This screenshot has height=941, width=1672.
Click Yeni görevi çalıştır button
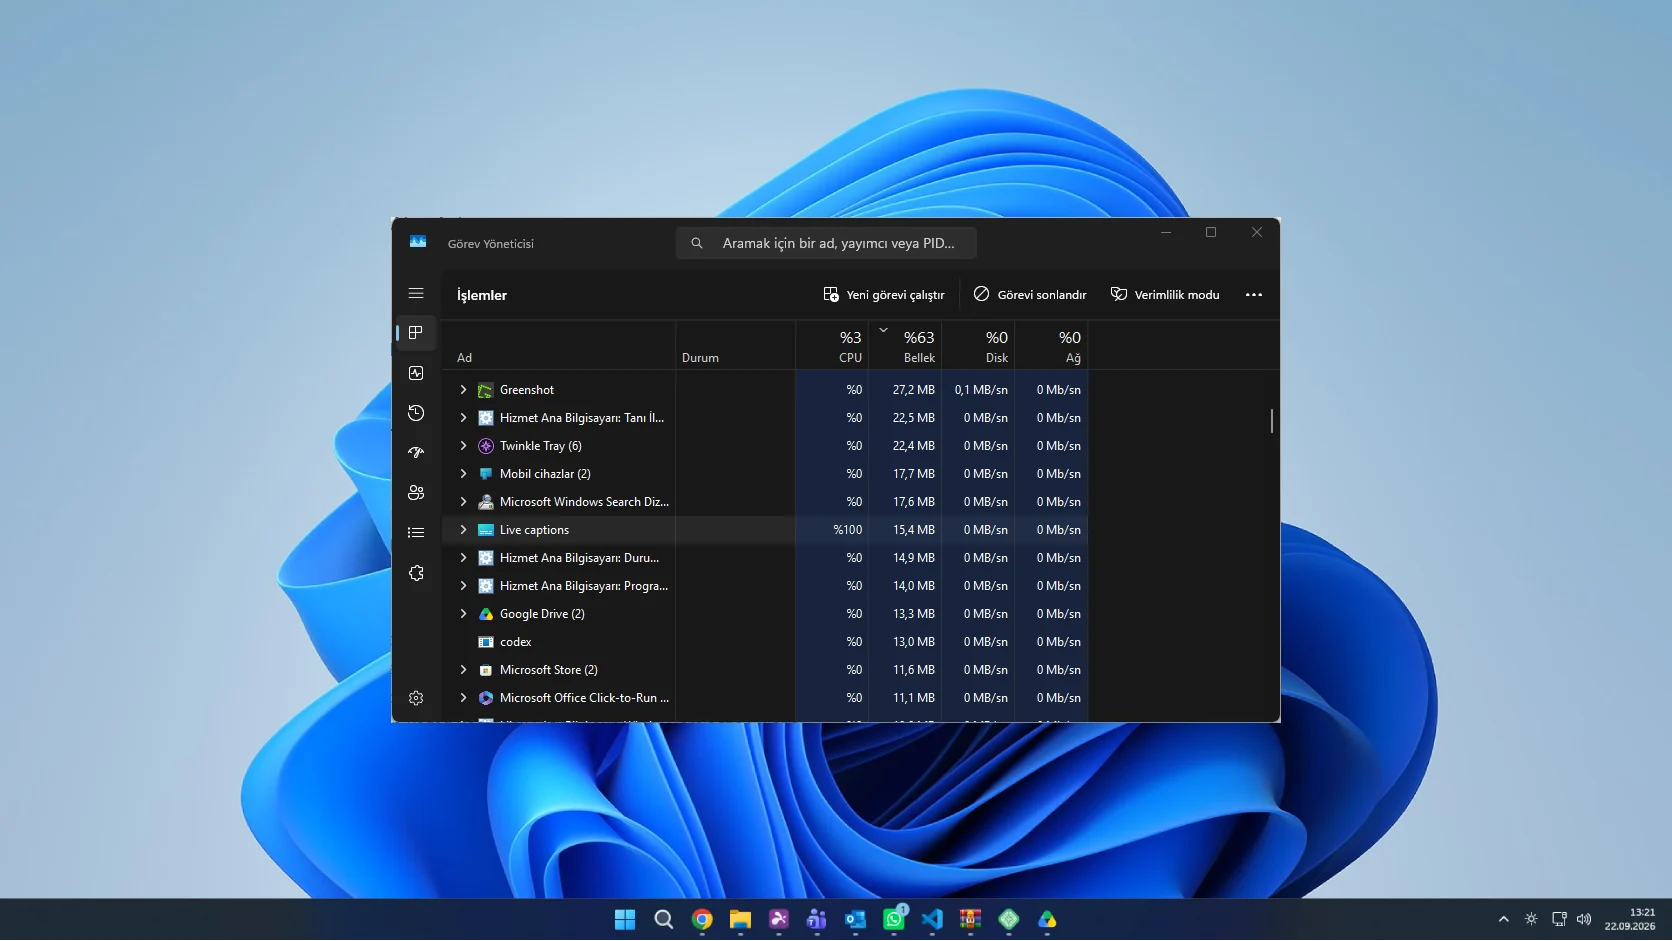883,295
